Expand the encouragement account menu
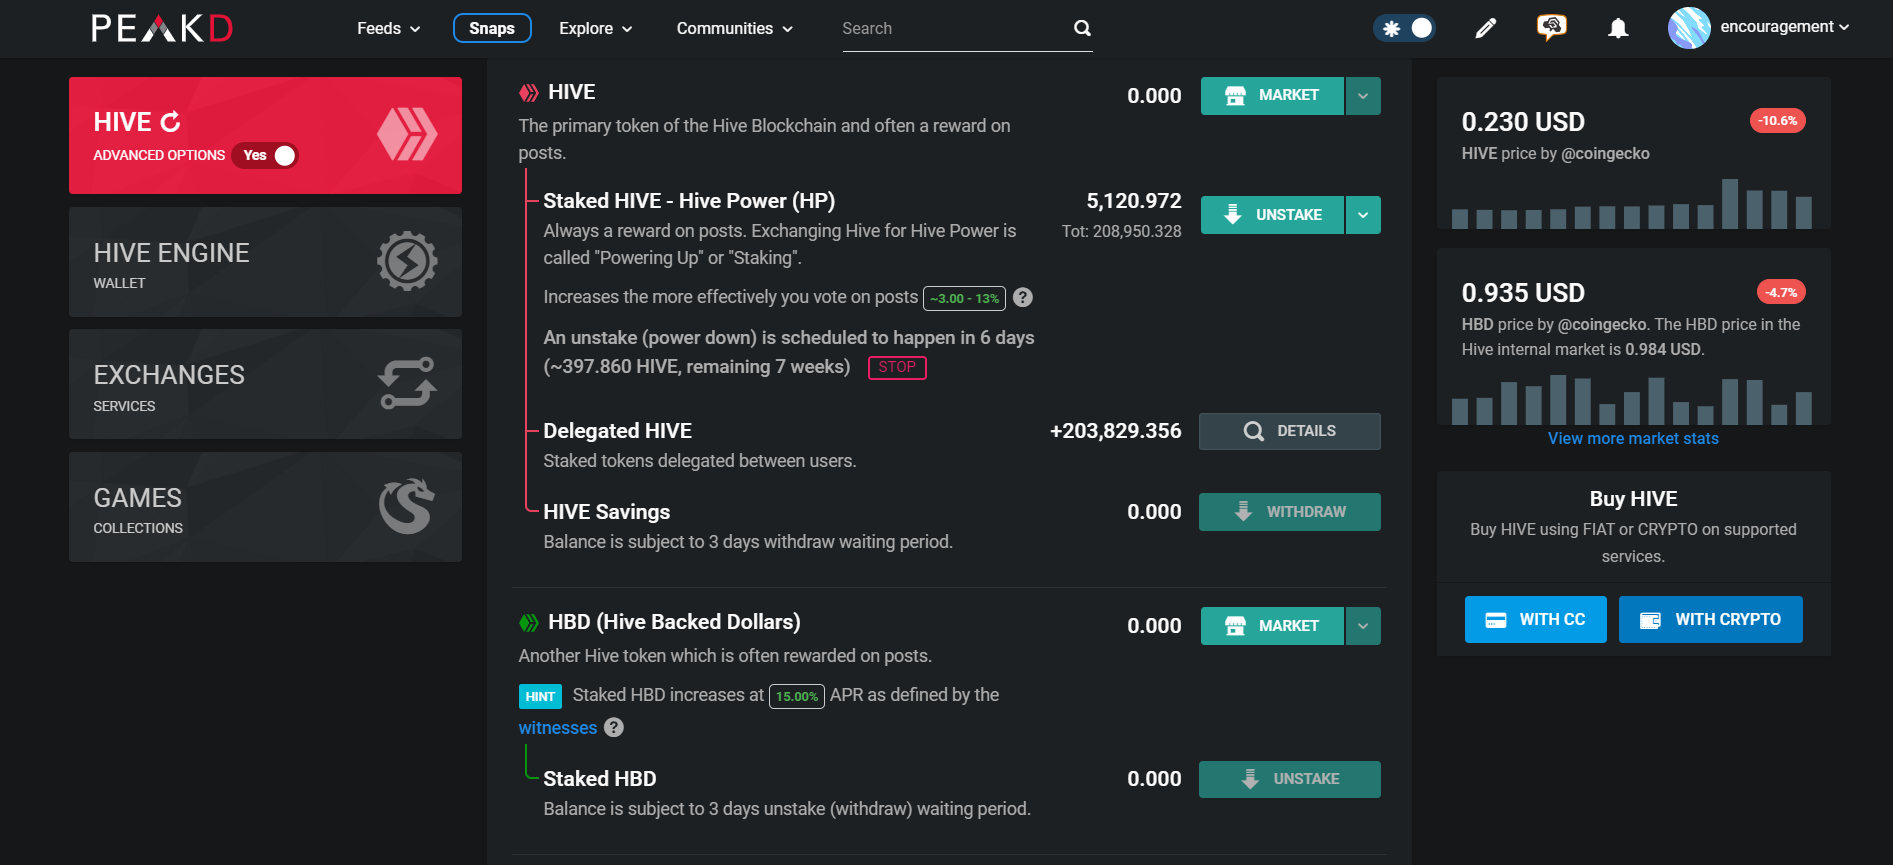The width and height of the screenshot is (1893, 865). coord(1785,27)
